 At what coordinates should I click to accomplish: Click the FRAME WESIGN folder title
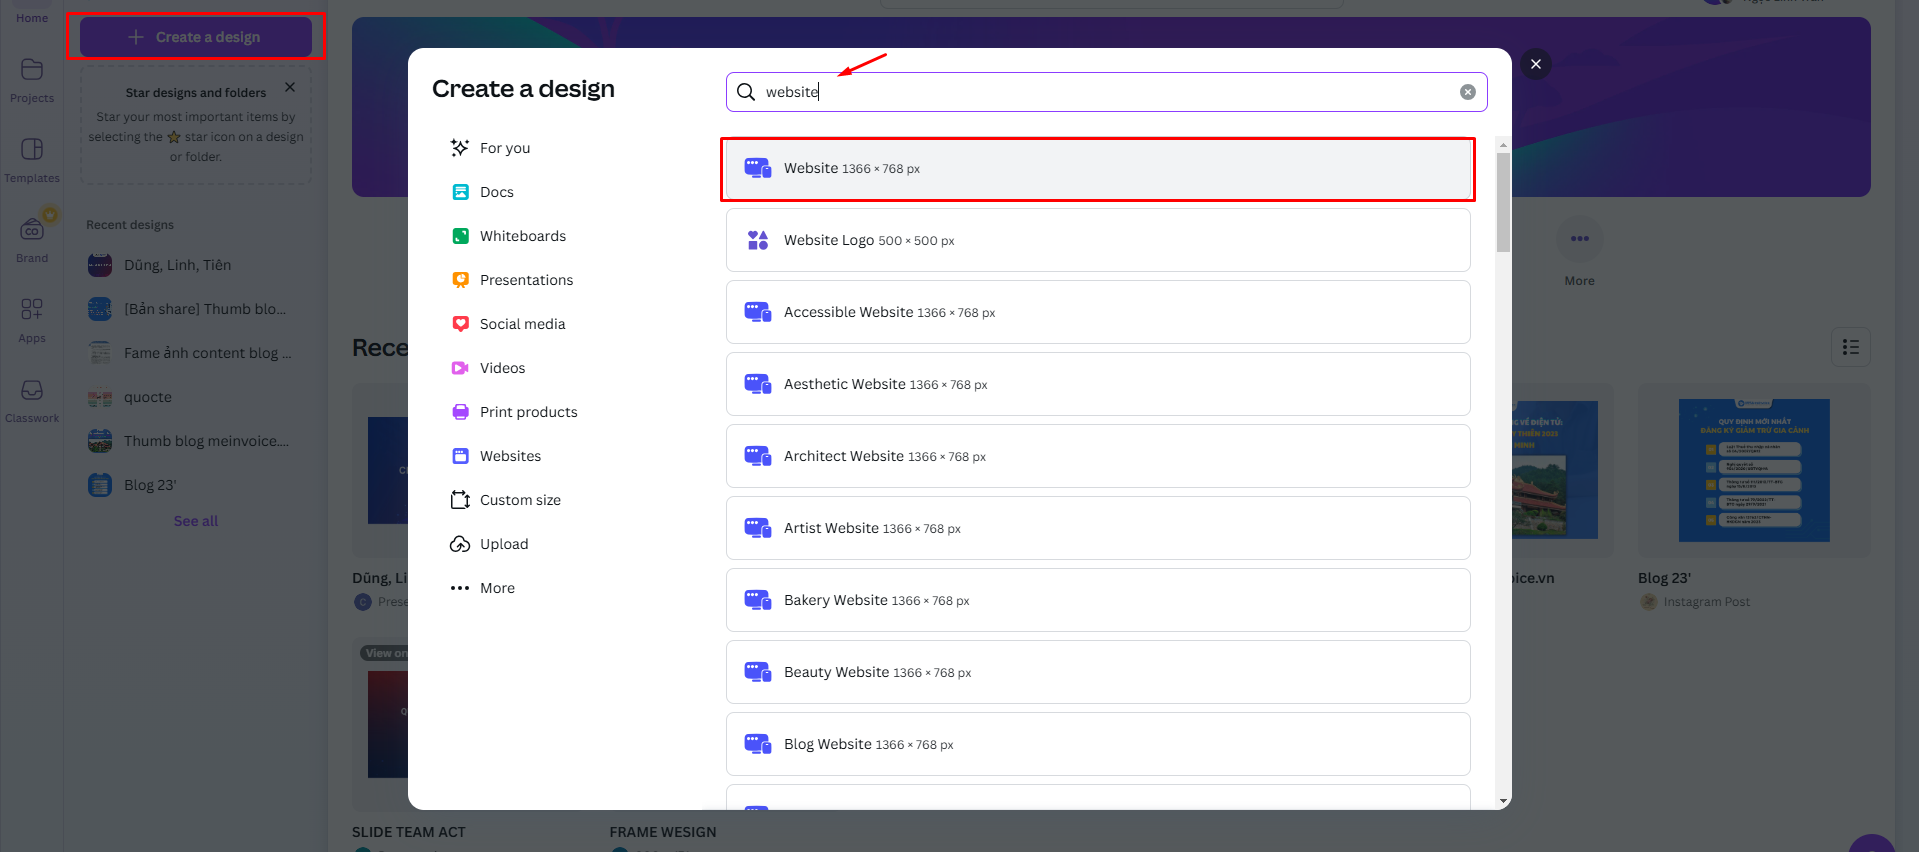pos(663,832)
